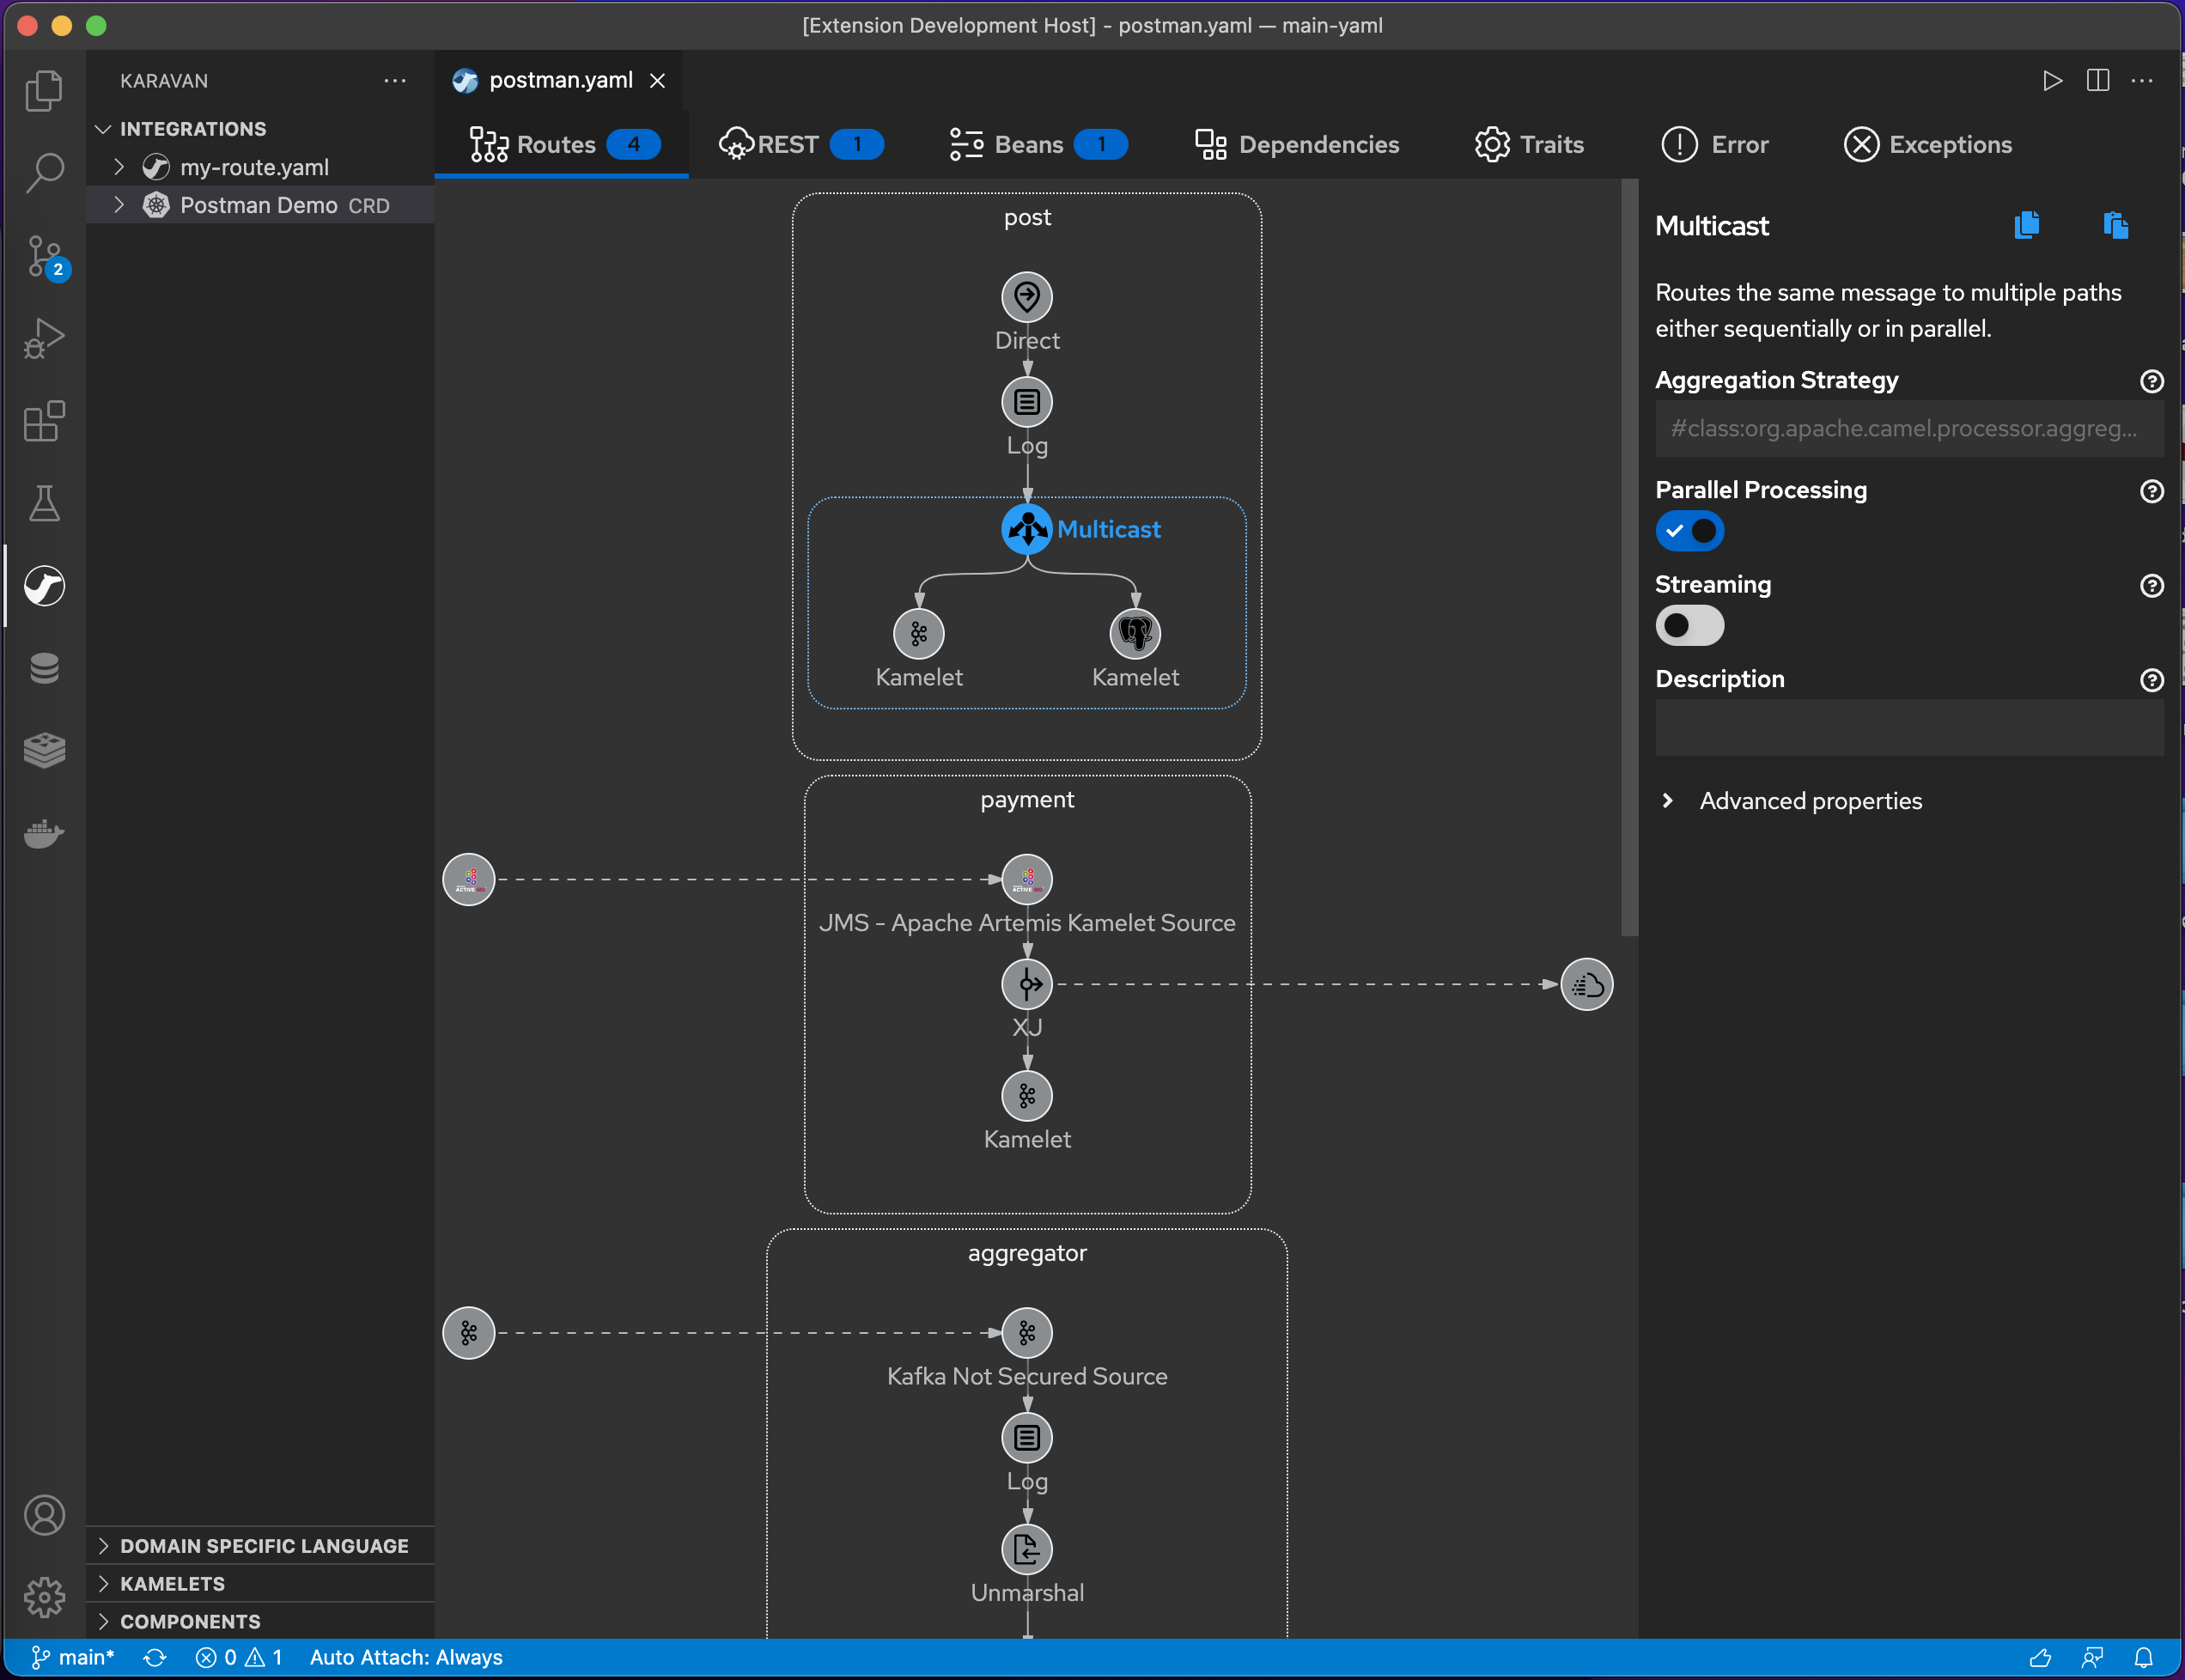Select the Multicast node icon

(1026, 529)
